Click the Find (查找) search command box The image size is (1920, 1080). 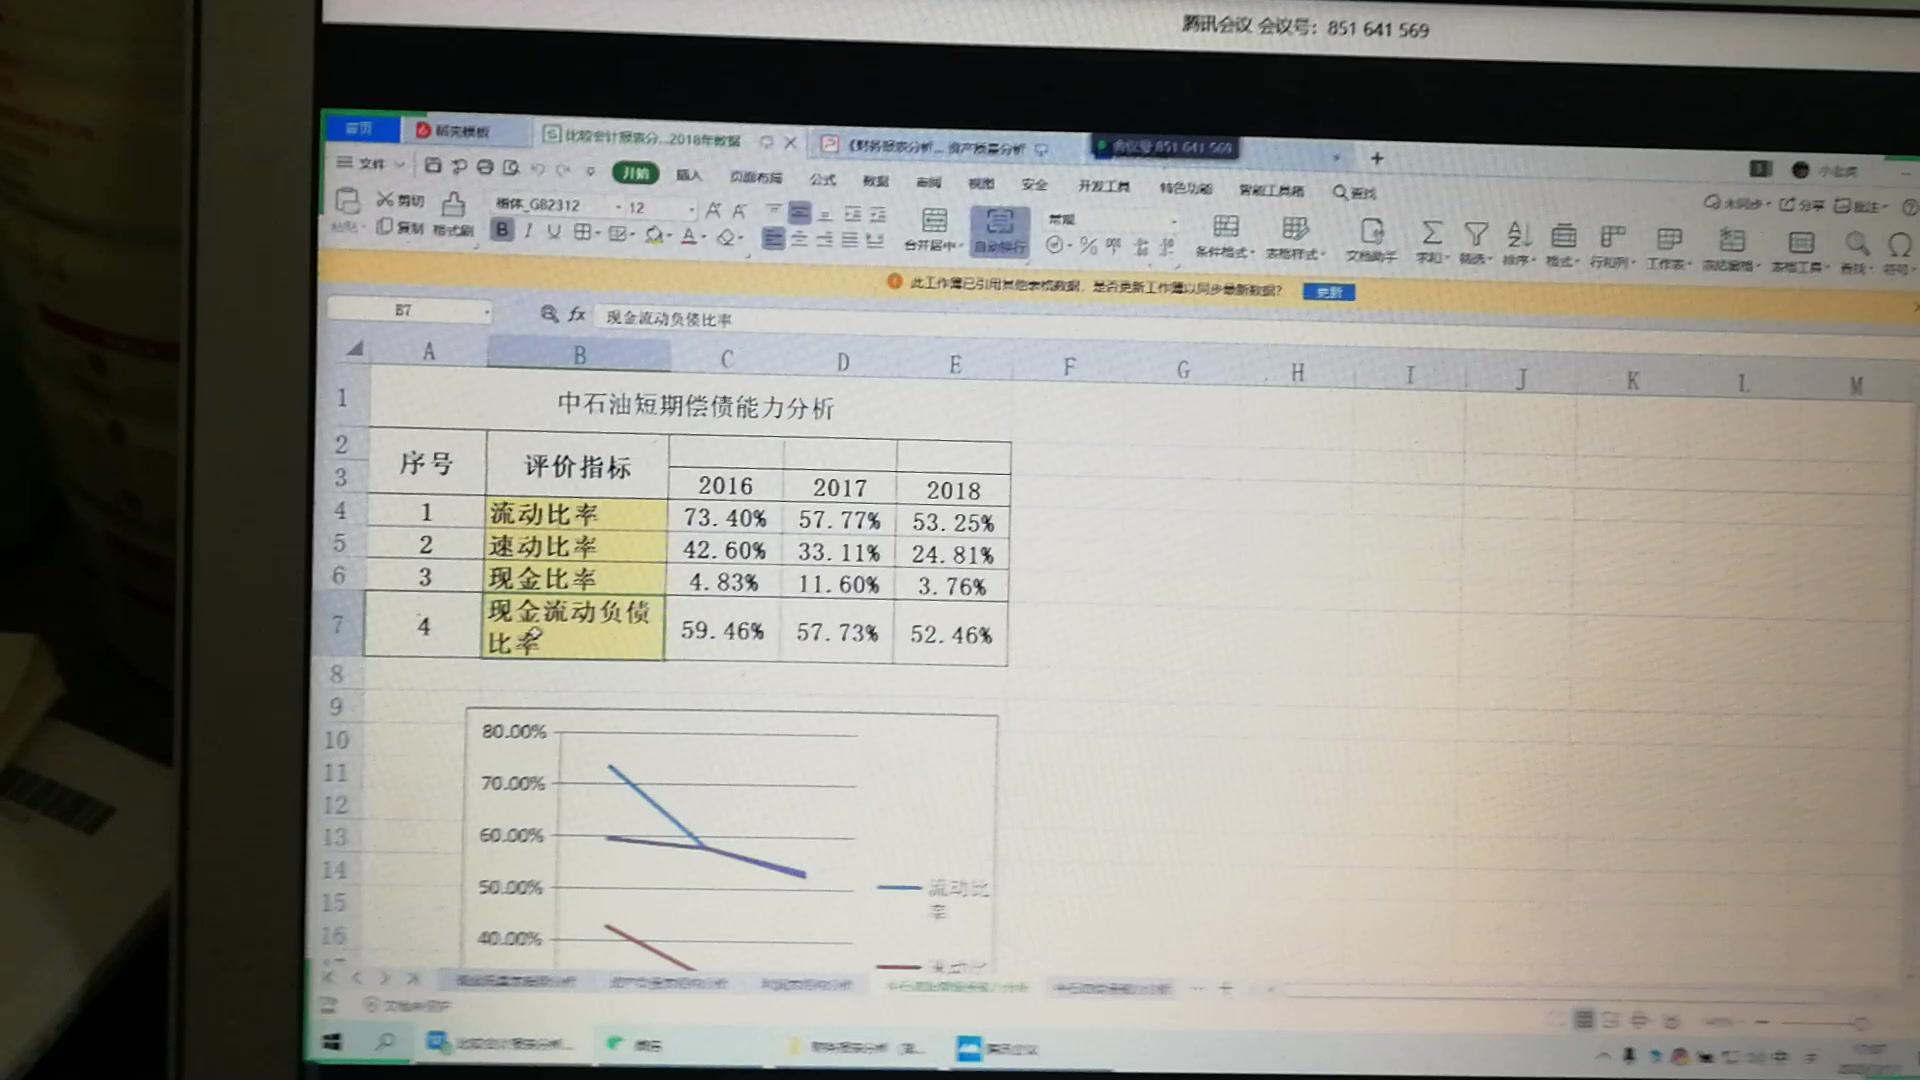(1355, 192)
